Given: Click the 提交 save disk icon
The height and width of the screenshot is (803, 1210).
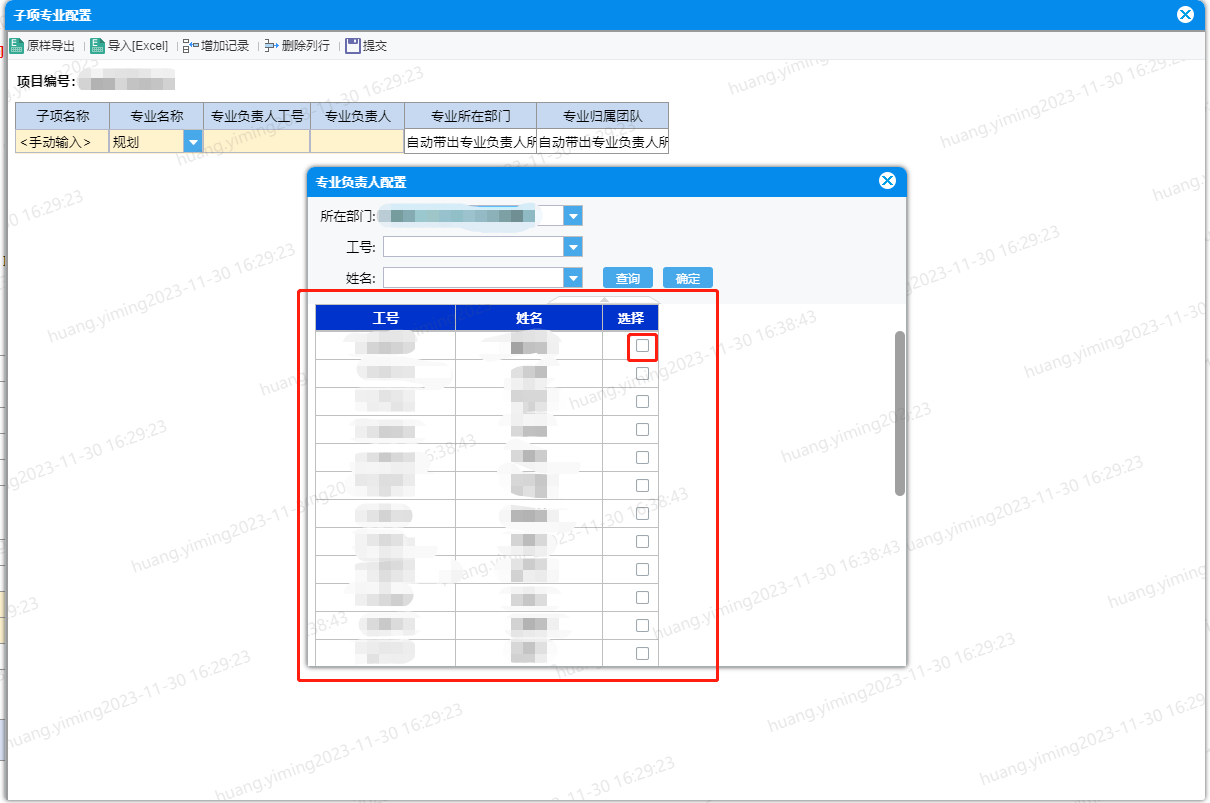Looking at the screenshot, I should [352, 46].
